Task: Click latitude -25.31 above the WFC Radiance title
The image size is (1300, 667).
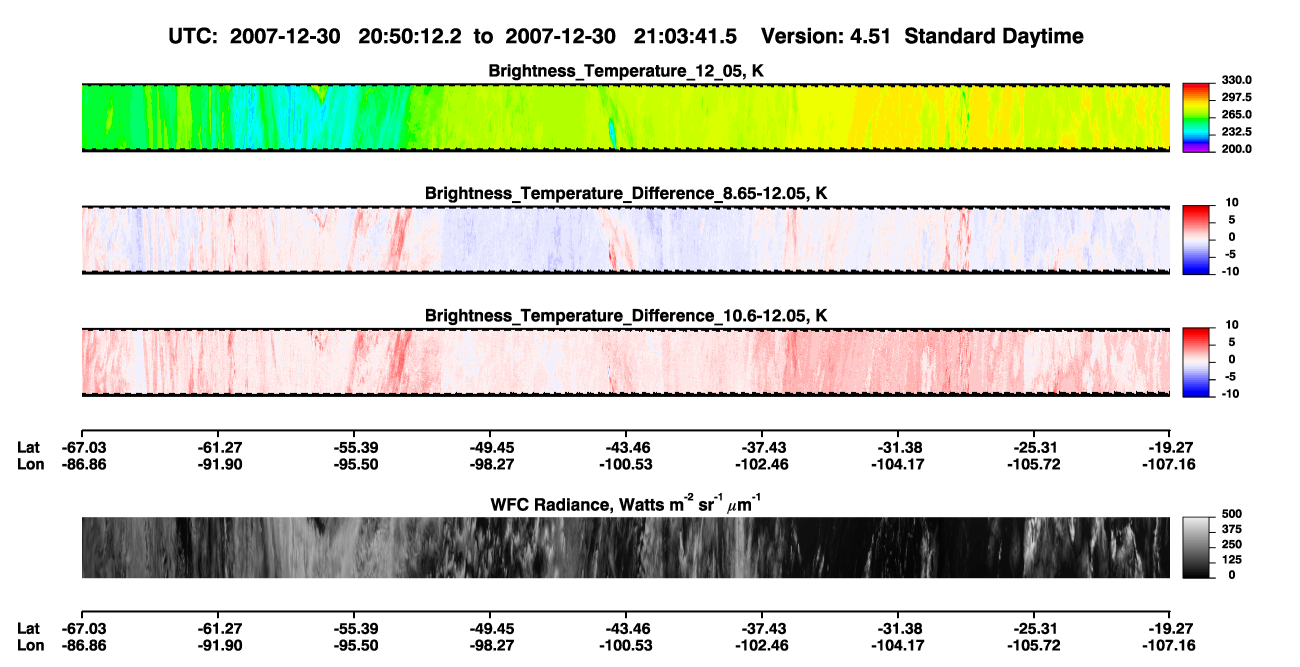Action: pyautogui.click(x=1036, y=448)
